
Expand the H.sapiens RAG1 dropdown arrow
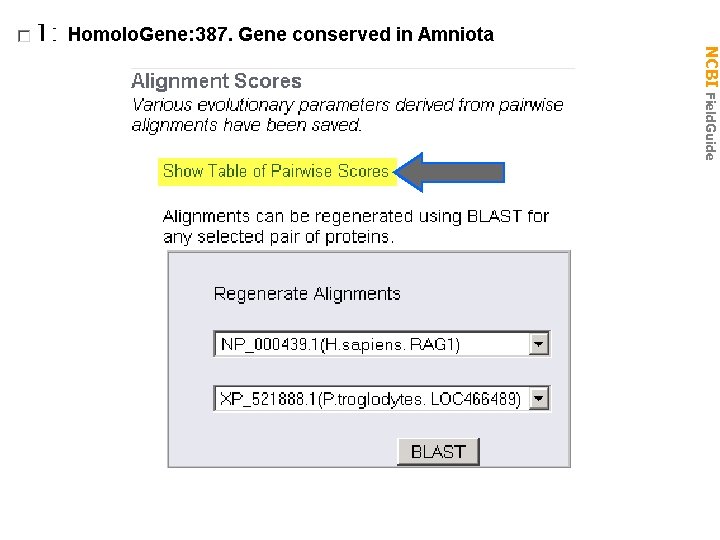click(x=539, y=344)
